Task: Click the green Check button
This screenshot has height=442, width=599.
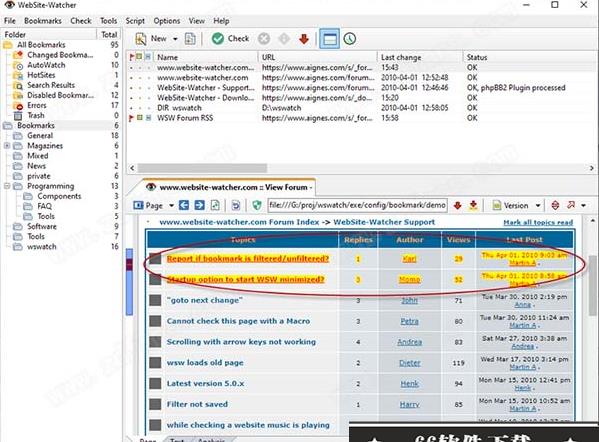Action: tap(230, 39)
